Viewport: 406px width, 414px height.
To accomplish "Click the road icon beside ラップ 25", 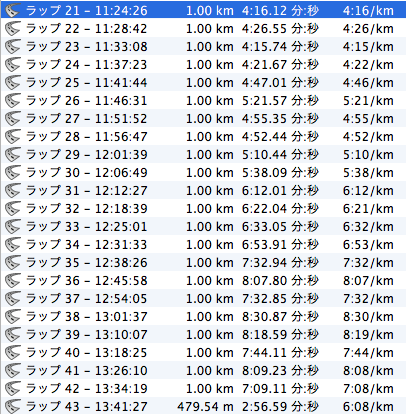I will 13,82.
